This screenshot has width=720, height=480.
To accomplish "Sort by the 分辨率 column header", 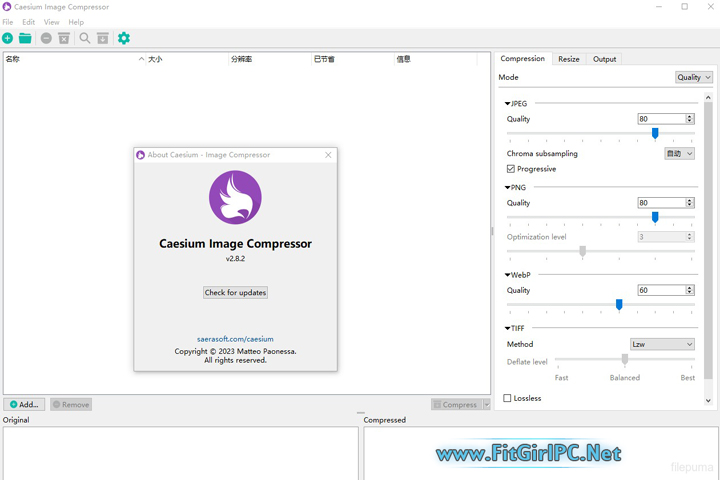I will (x=270, y=59).
